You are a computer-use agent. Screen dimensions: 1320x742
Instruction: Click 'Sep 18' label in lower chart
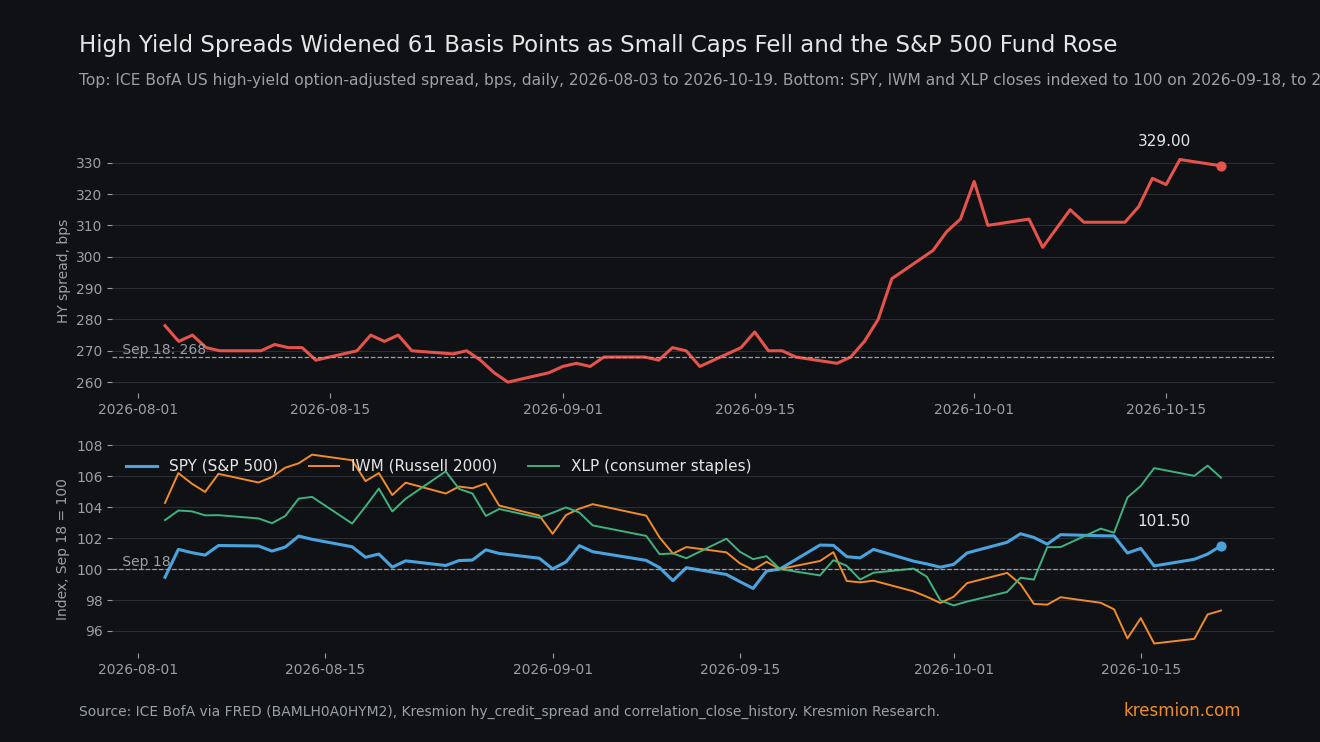click(x=146, y=562)
